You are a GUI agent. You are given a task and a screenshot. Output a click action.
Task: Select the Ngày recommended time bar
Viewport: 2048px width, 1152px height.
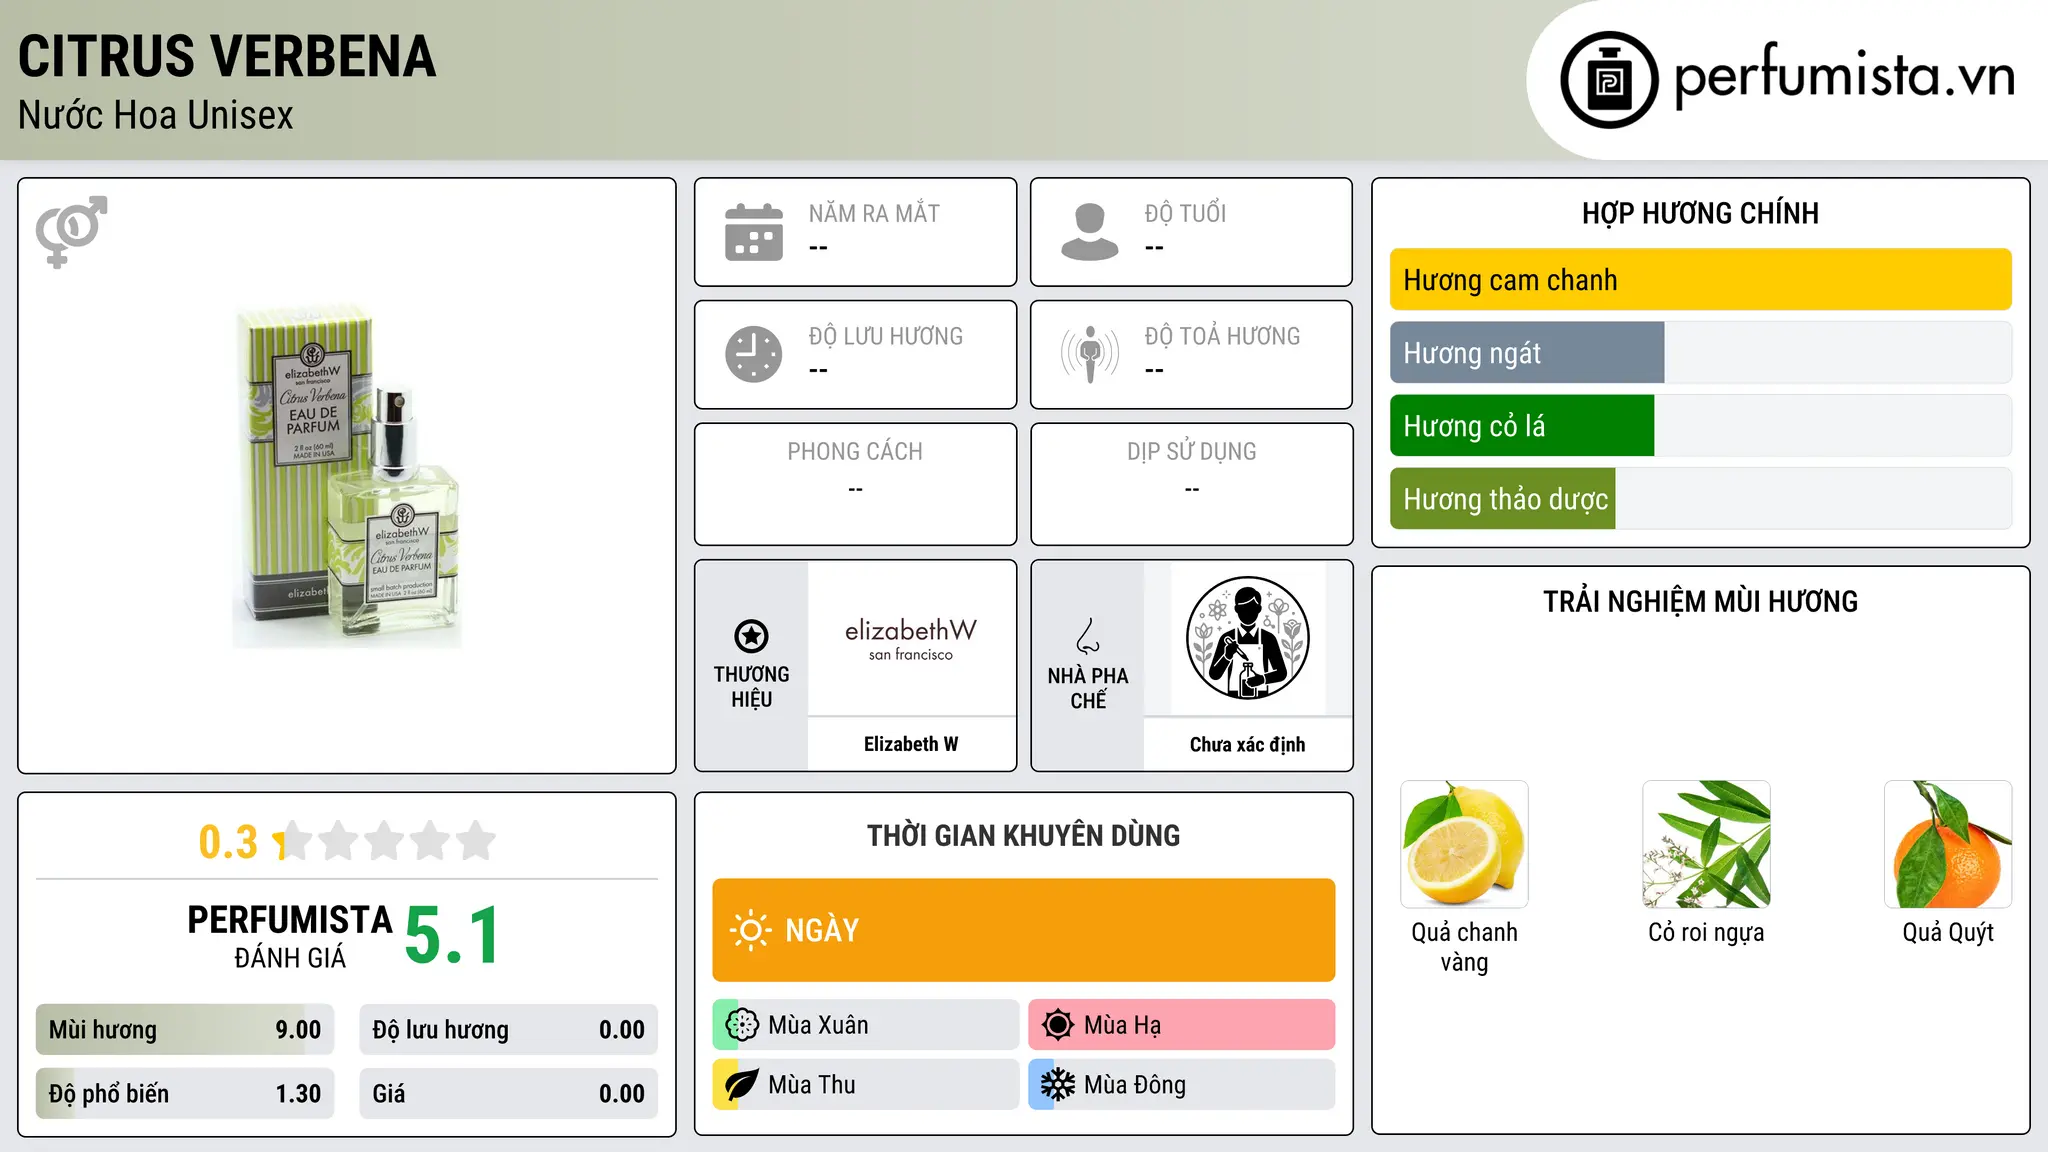tap(1024, 930)
